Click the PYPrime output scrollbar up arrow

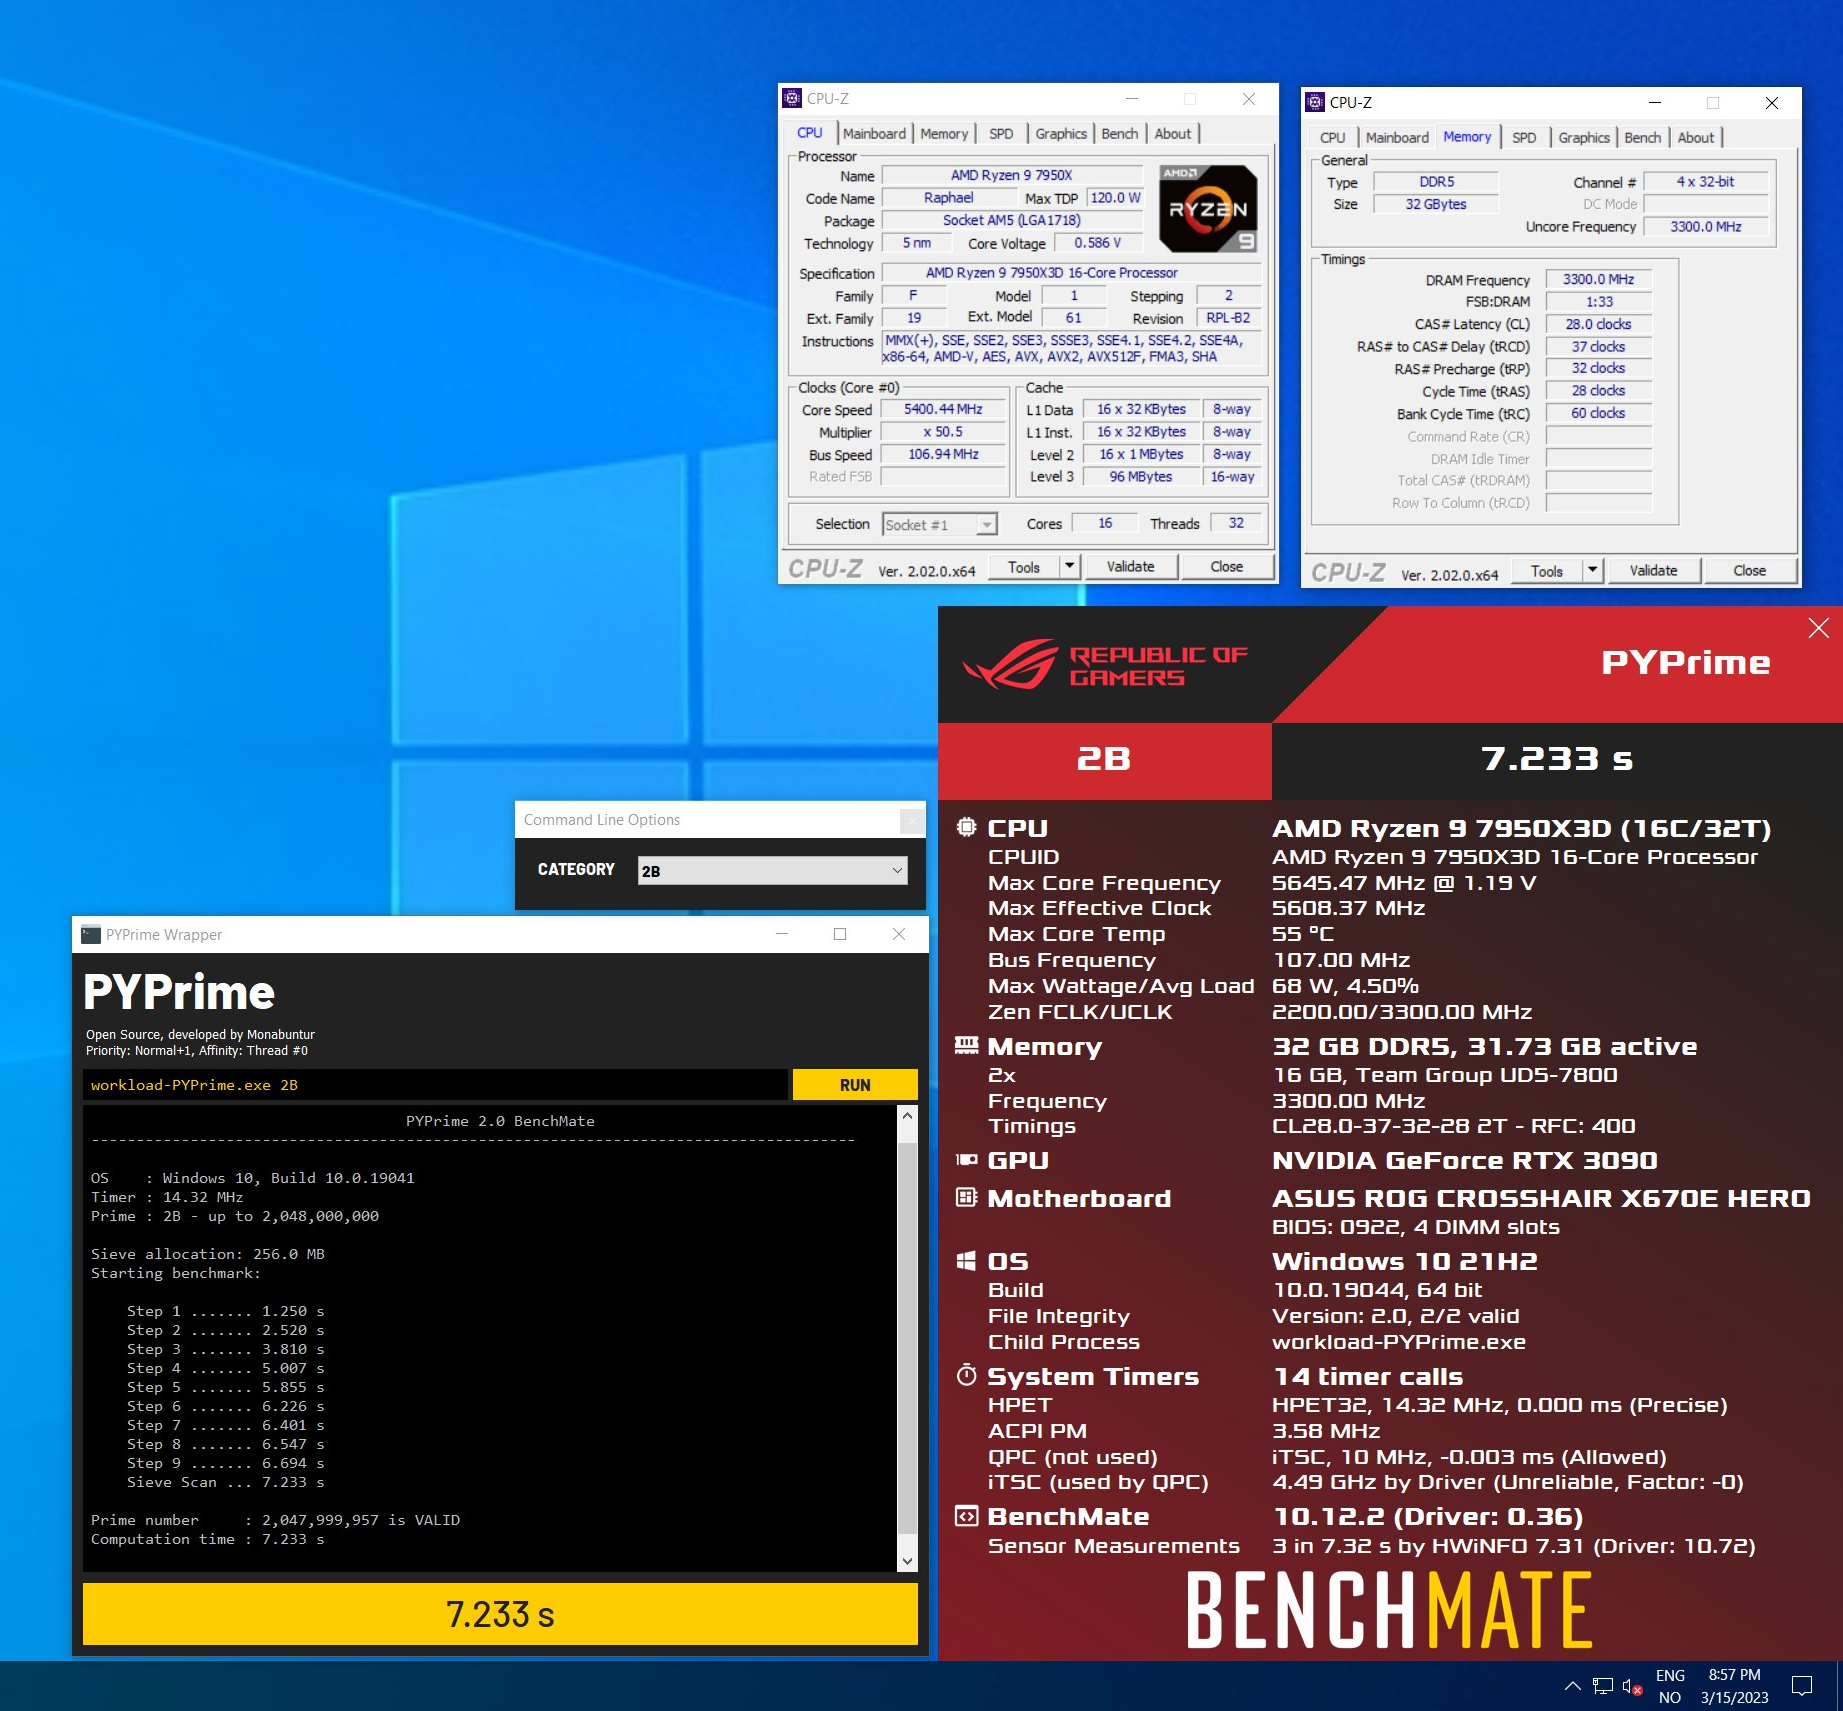pos(907,1115)
